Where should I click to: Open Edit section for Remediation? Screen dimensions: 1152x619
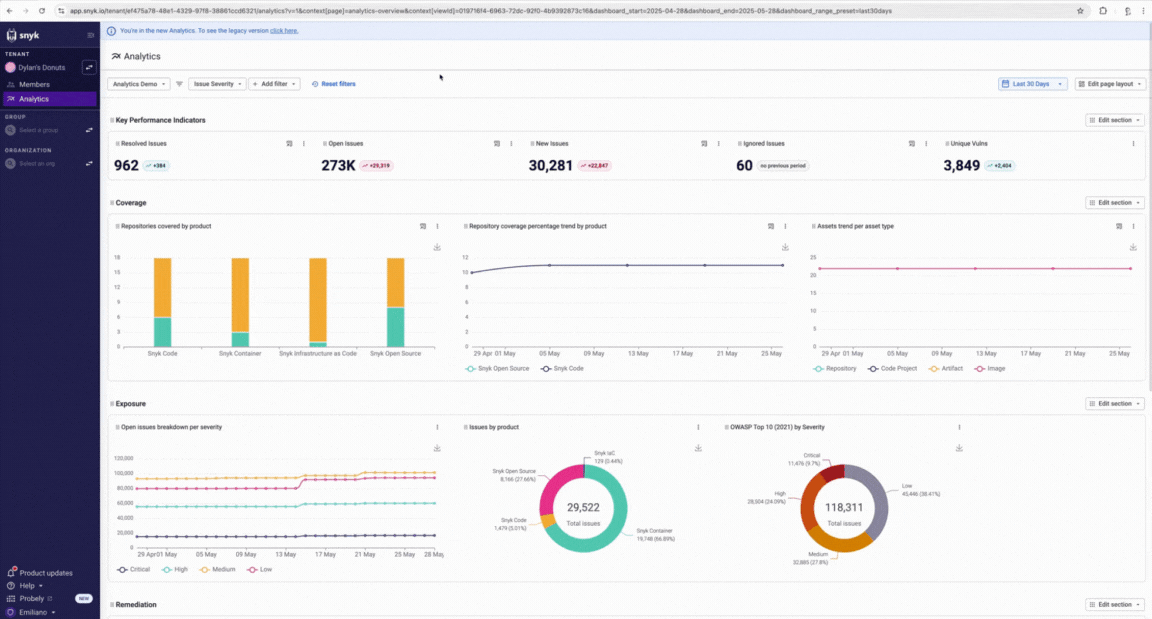1115,604
